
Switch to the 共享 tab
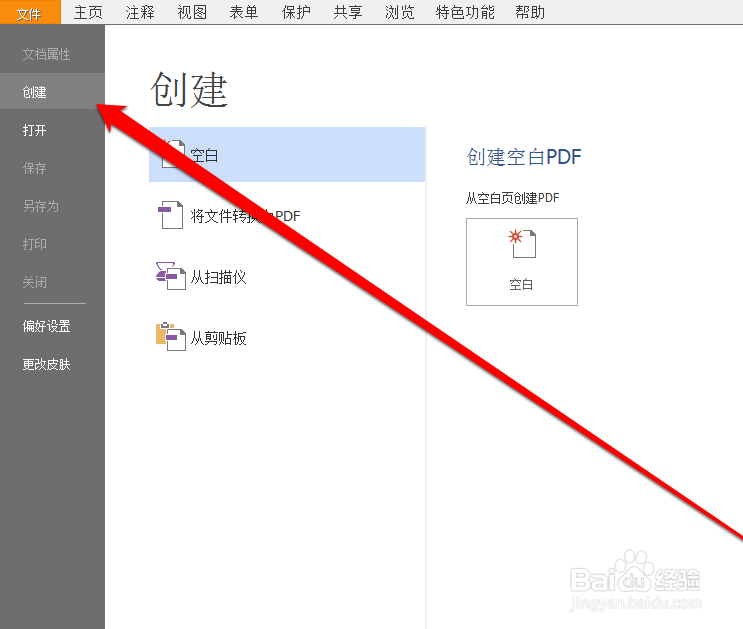click(x=348, y=12)
